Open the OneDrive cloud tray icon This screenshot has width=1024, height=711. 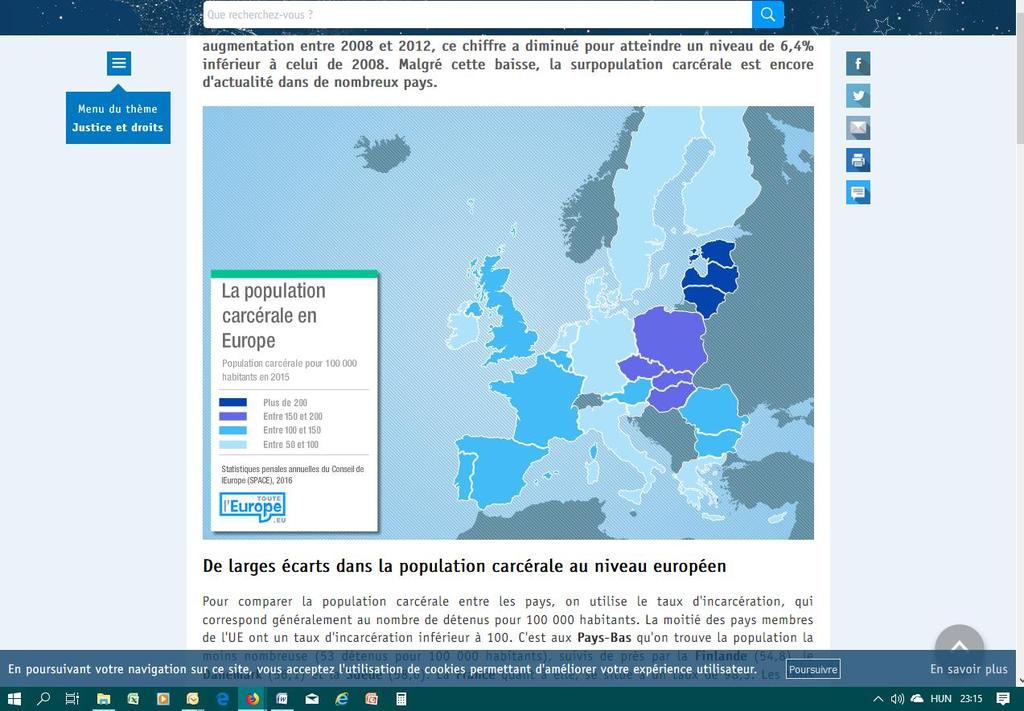pyautogui.click(x=917, y=699)
